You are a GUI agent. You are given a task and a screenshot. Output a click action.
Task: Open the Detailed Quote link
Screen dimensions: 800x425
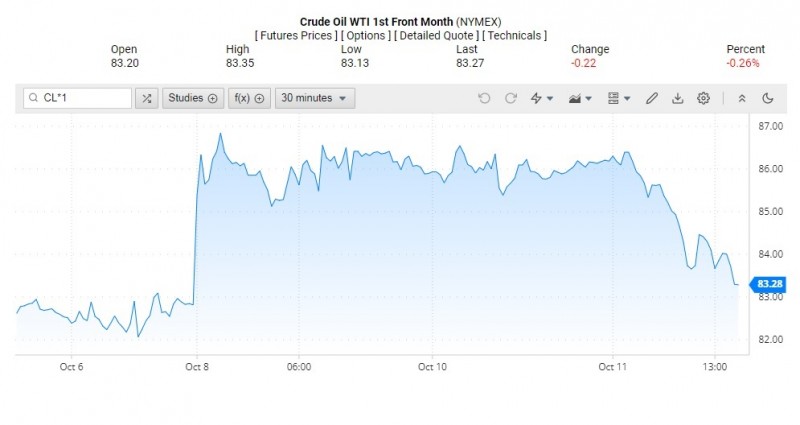tap(438, 36)
